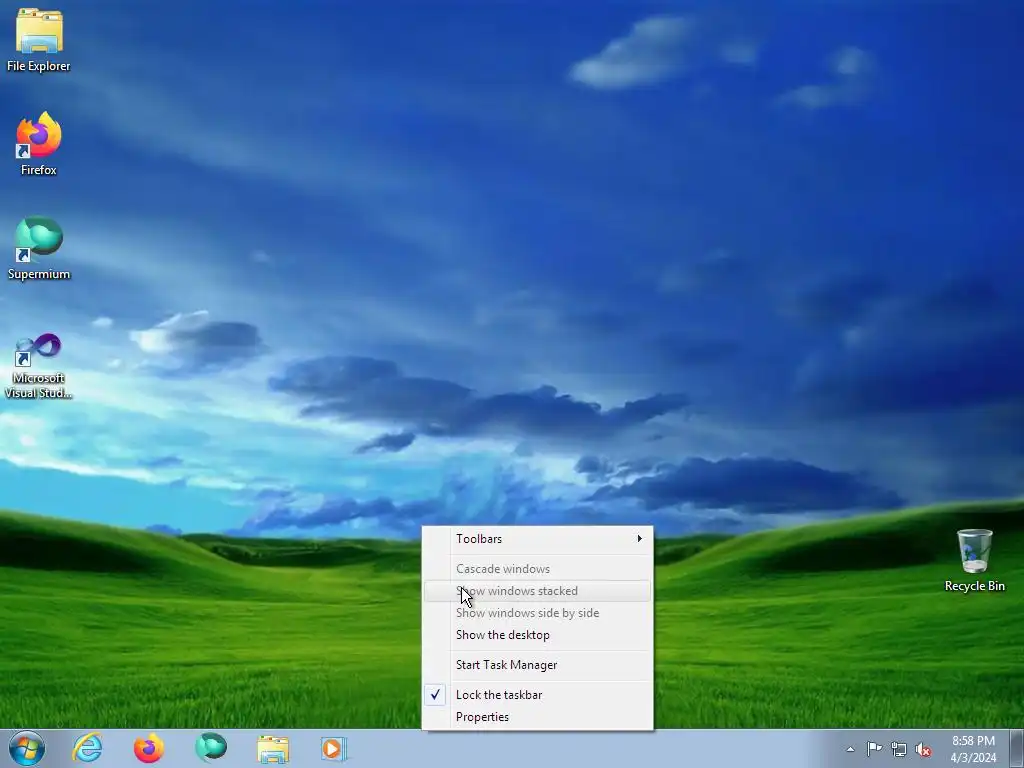
Task: Launch Supermium from the taskbar
Action: tap(211, 748)
